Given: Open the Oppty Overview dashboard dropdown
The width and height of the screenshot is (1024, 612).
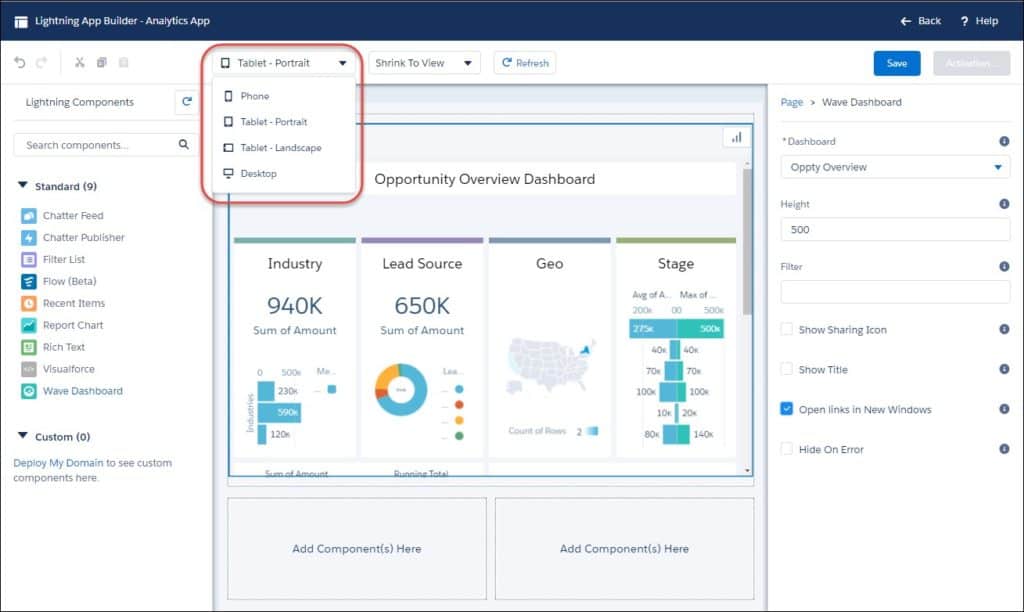Looking at the screenshot, I should click(x=895, y=167).
